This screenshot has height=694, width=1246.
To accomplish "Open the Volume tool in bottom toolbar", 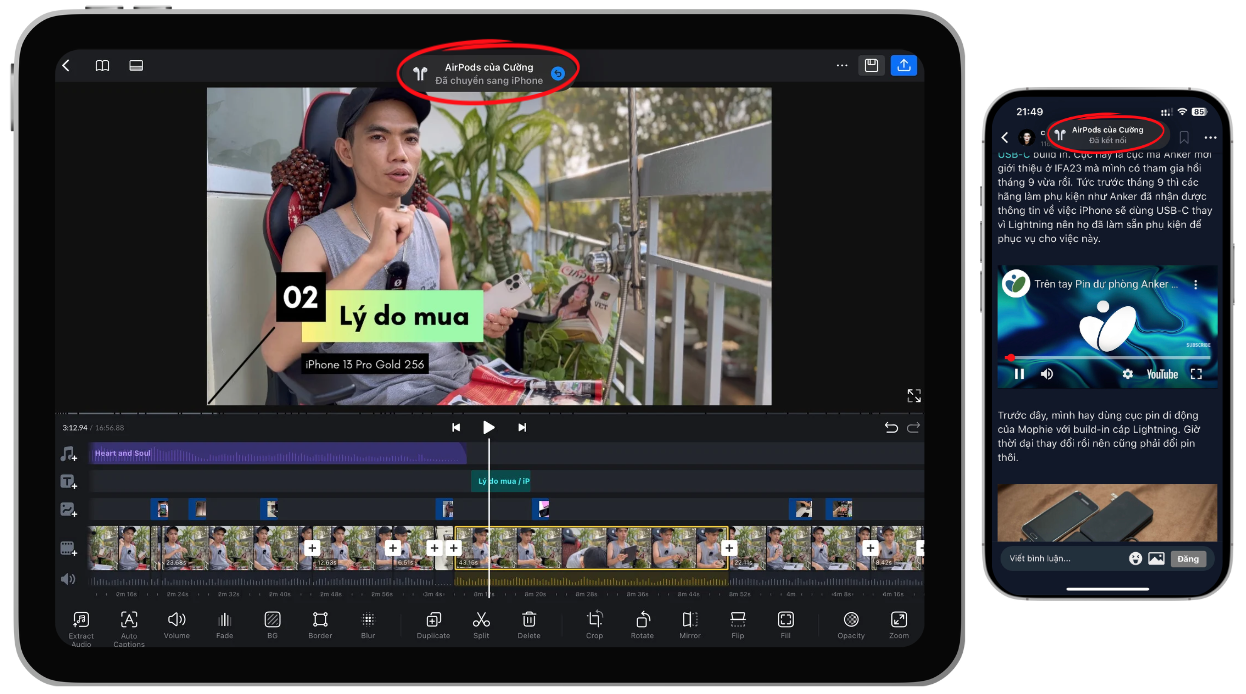I will [x=177, y=625].
